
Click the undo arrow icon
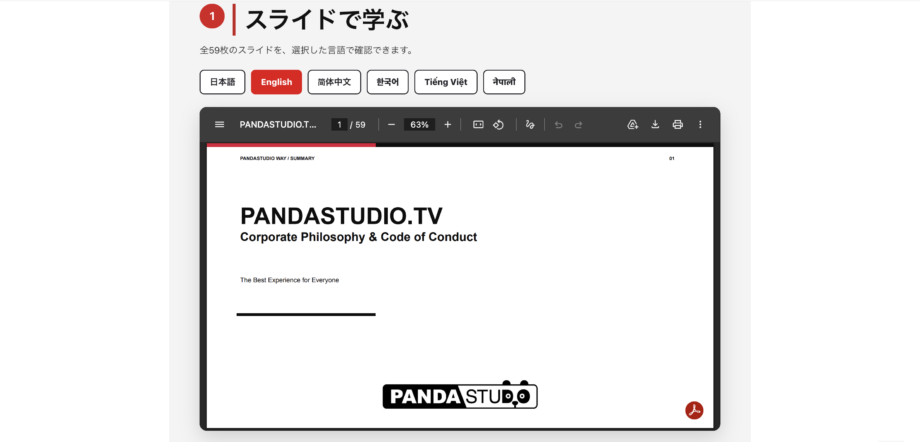(558, 124)
